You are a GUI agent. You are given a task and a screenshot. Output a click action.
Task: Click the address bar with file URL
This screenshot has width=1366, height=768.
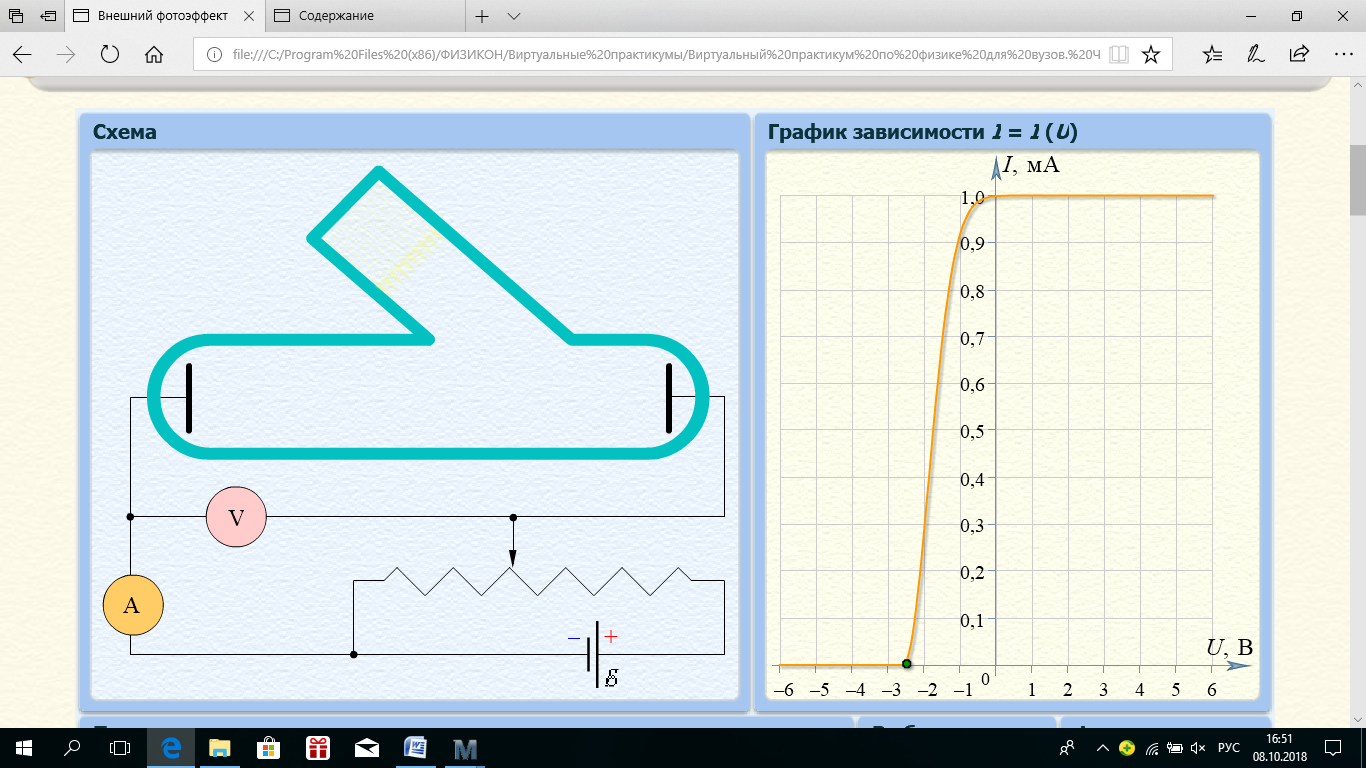[x=665, y=54]
